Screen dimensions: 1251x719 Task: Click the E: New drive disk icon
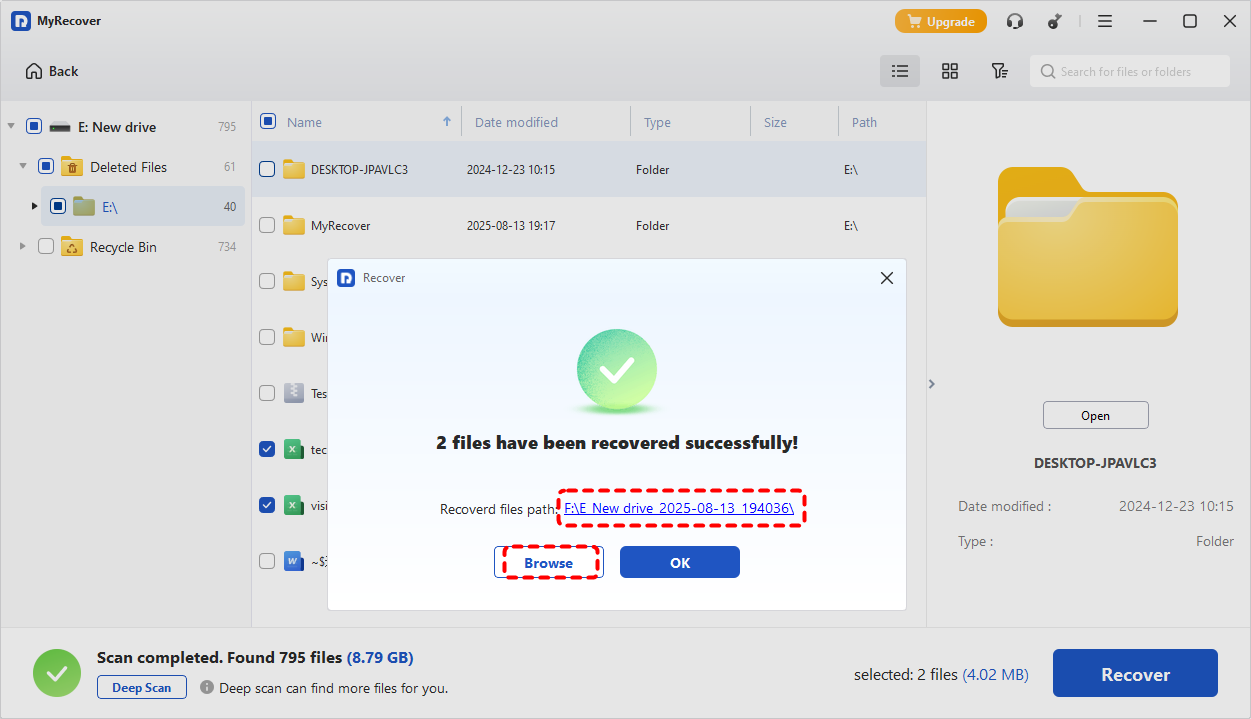(x=60, y=127)
